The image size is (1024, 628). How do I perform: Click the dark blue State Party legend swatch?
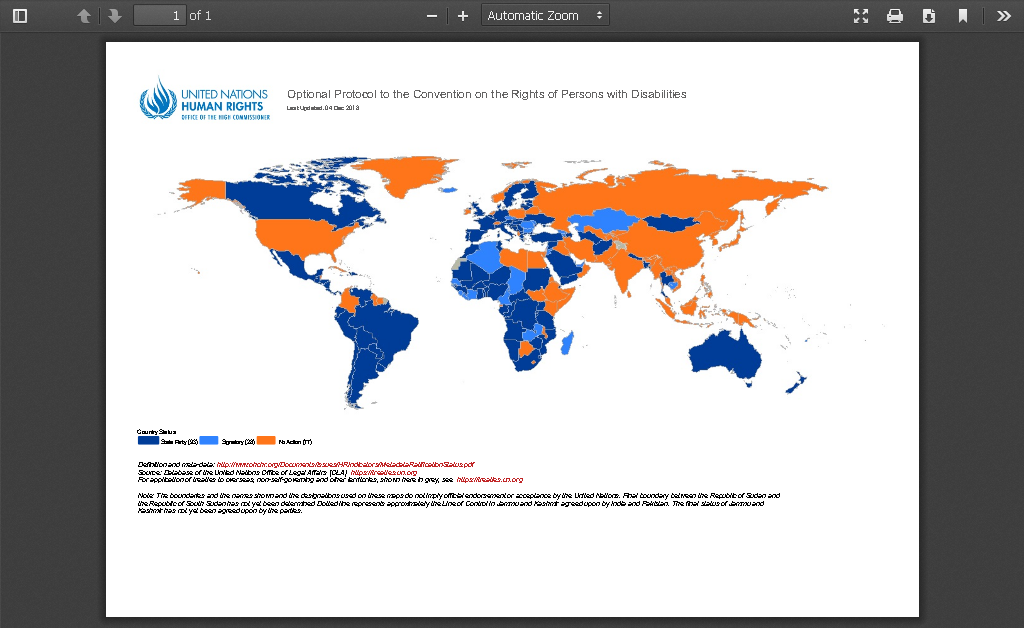pyautogui.click(x=148, y=441)
